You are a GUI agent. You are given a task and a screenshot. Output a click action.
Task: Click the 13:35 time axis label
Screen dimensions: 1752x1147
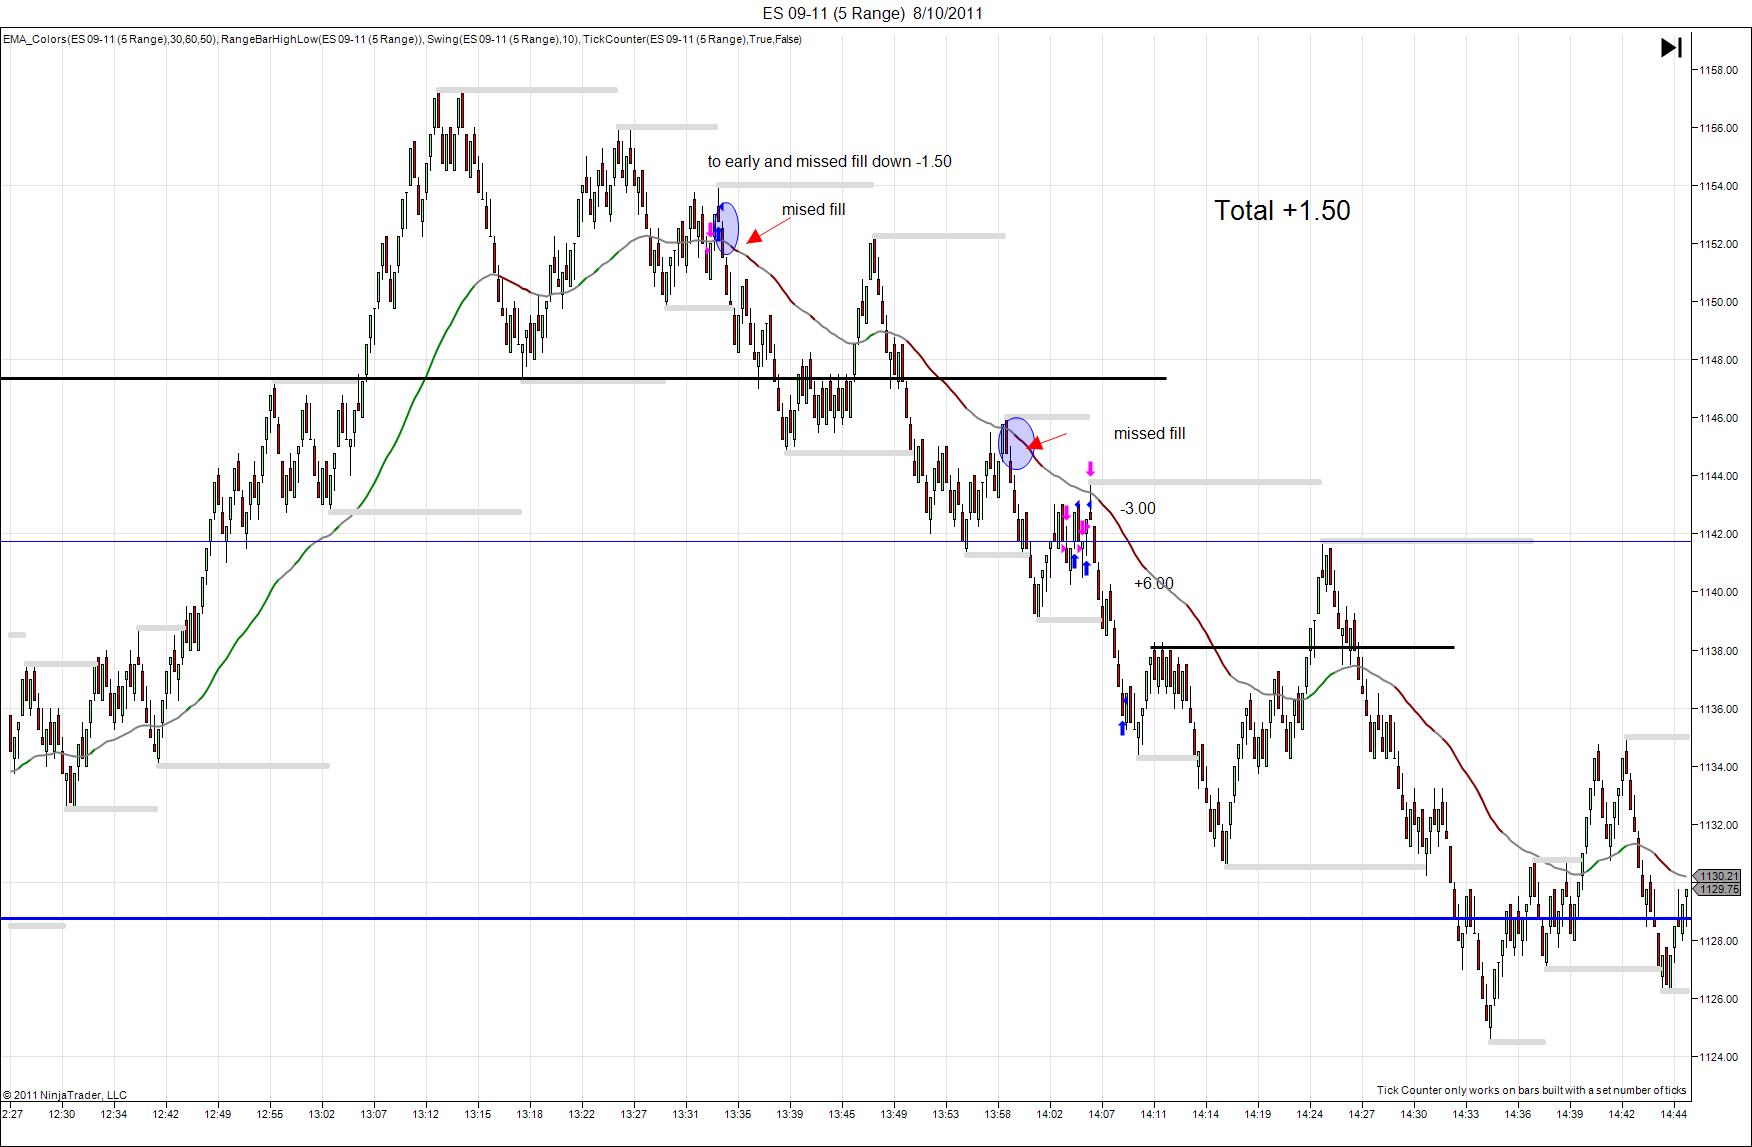coord(738,1114)
